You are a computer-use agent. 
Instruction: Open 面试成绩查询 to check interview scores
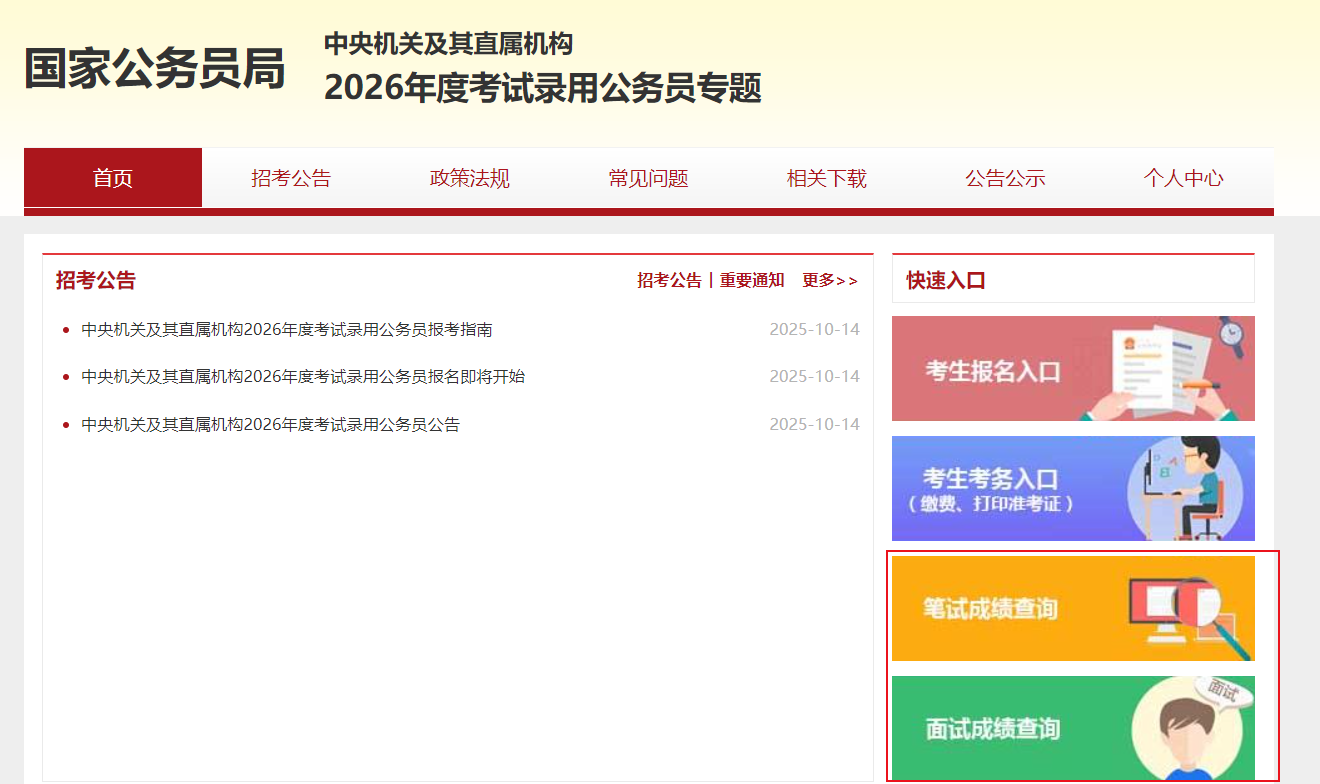tap(1072, 727)
